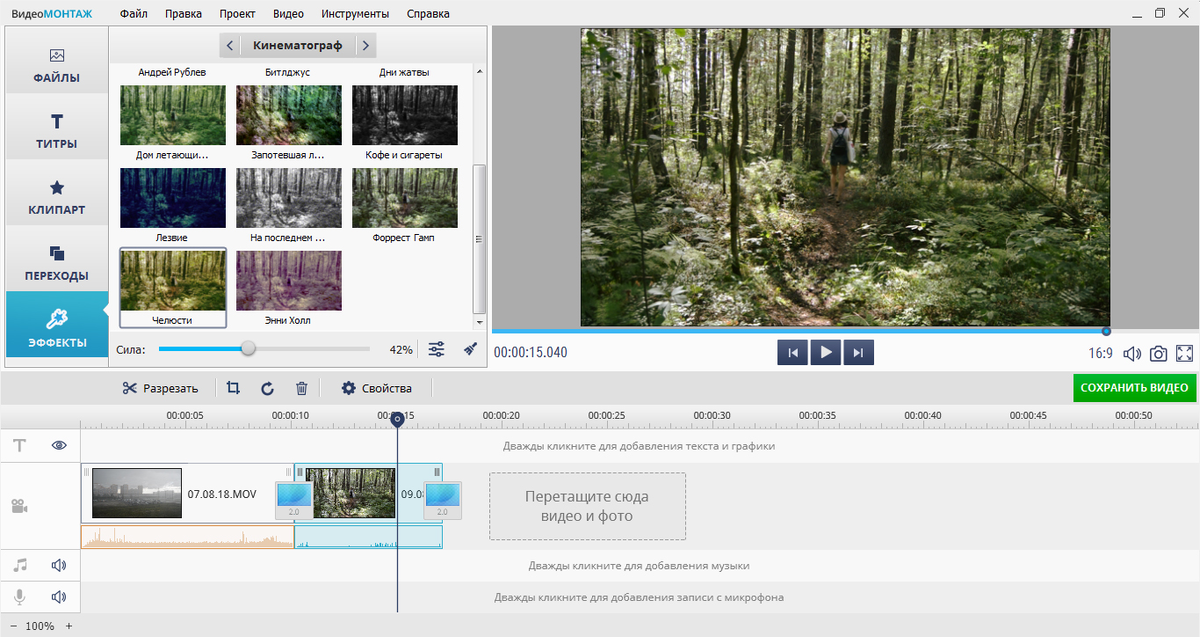
Task: Crop the clip with crop icon
Action: [x=233, y=388]
